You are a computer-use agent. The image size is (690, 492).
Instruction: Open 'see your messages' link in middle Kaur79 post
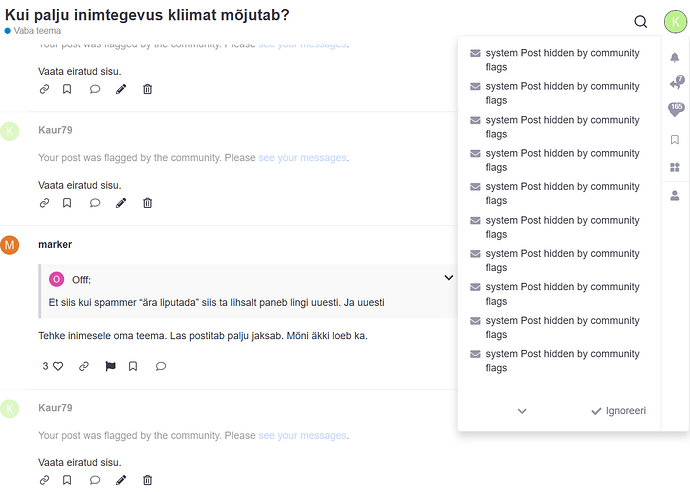pos(302,158)
